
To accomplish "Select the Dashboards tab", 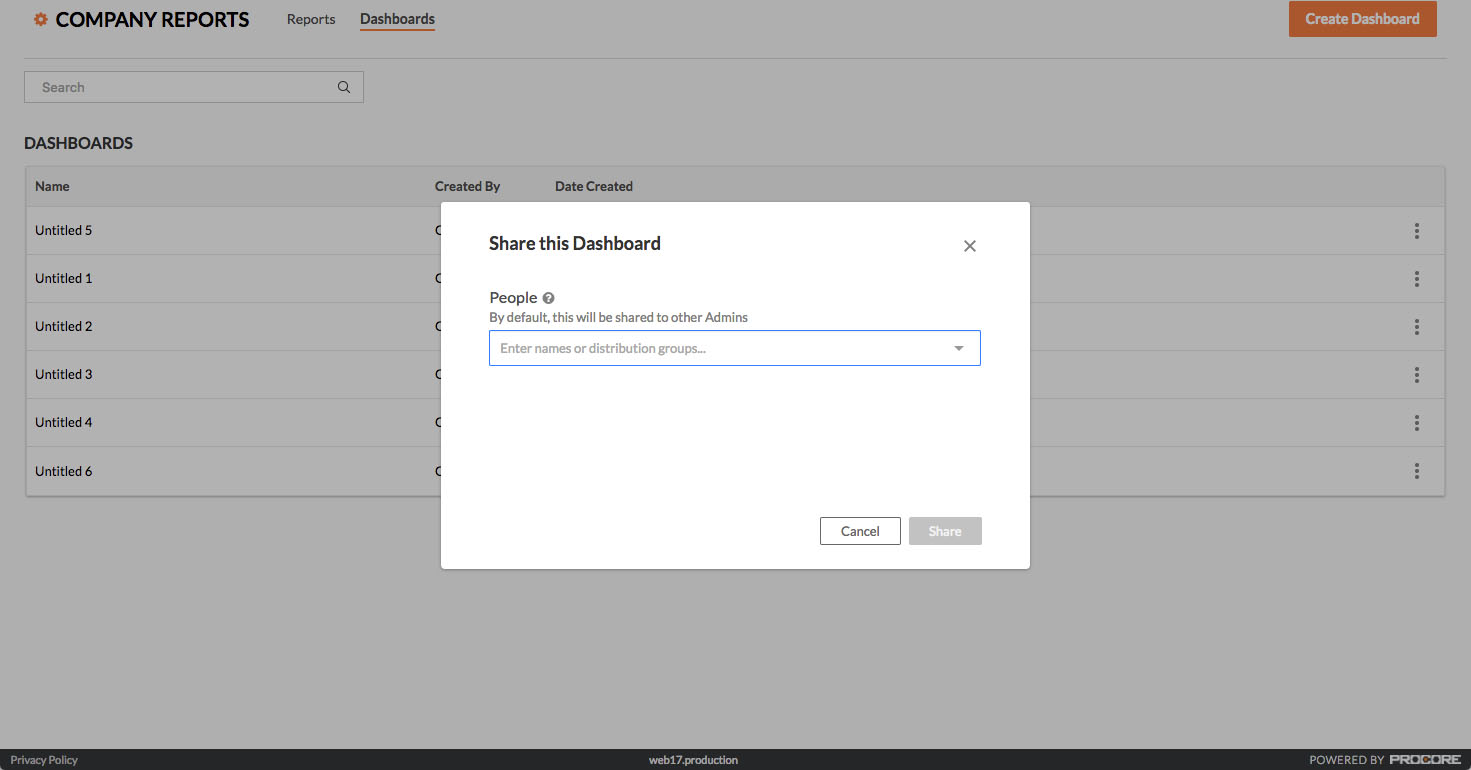I will tap(397, 19).
